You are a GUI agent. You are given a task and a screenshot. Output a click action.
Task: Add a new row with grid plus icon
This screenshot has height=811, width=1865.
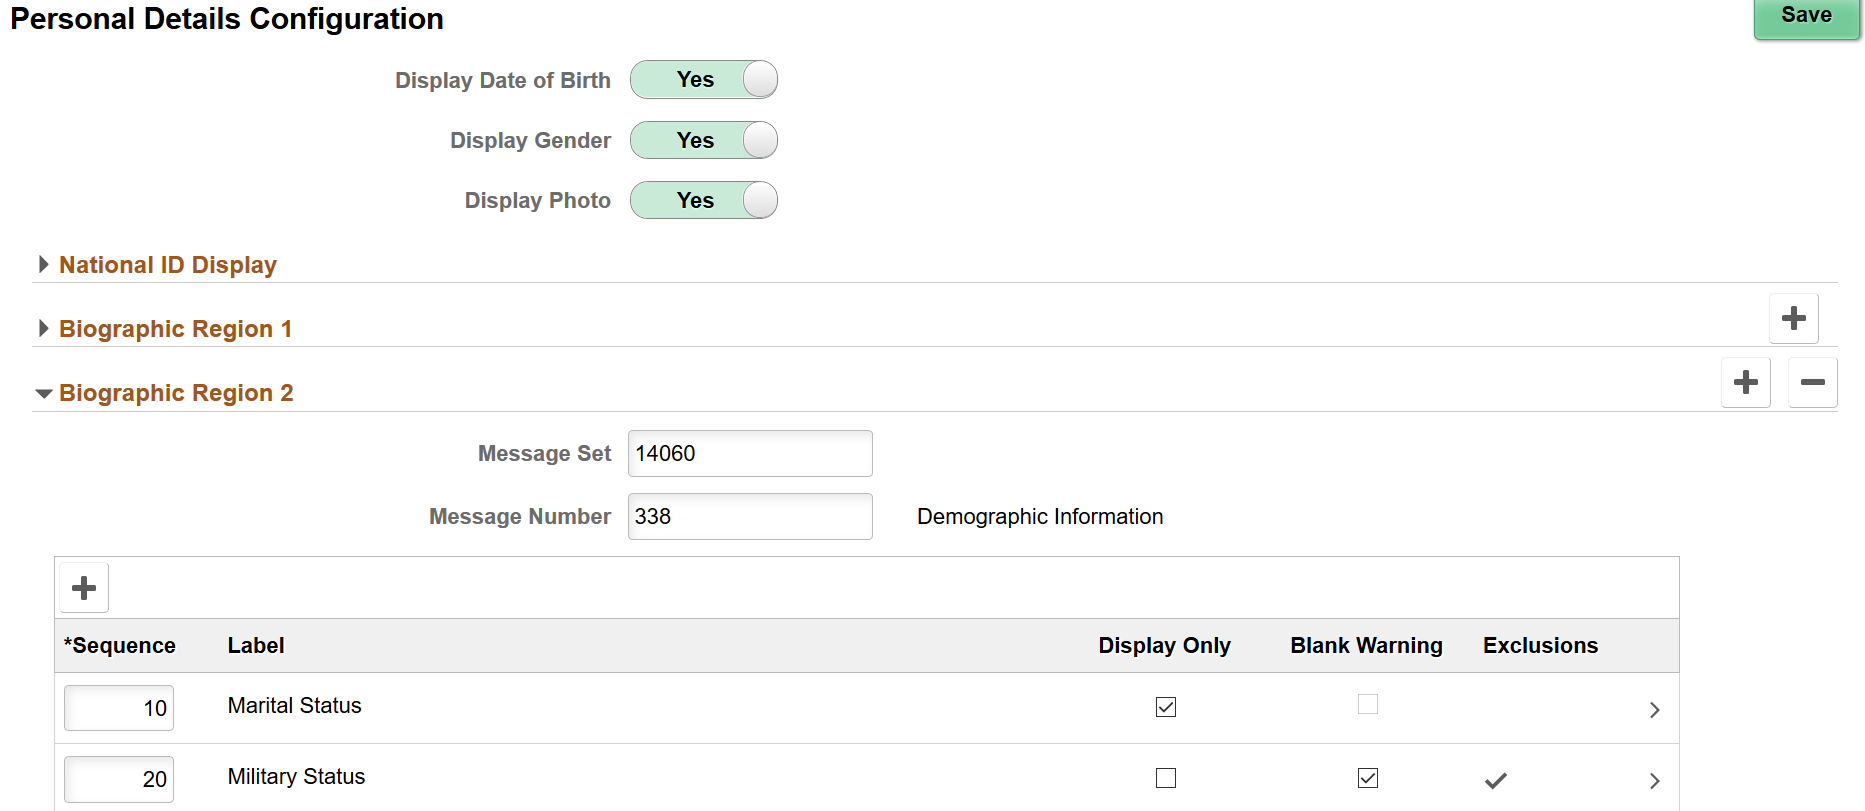[84, 587]
